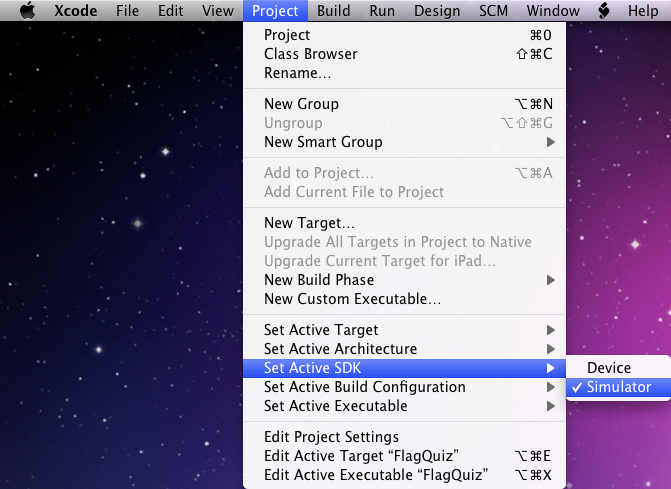The image size is (671, 489).
Task: Select the checked Simulator SDK option
Action: [618, 387]
